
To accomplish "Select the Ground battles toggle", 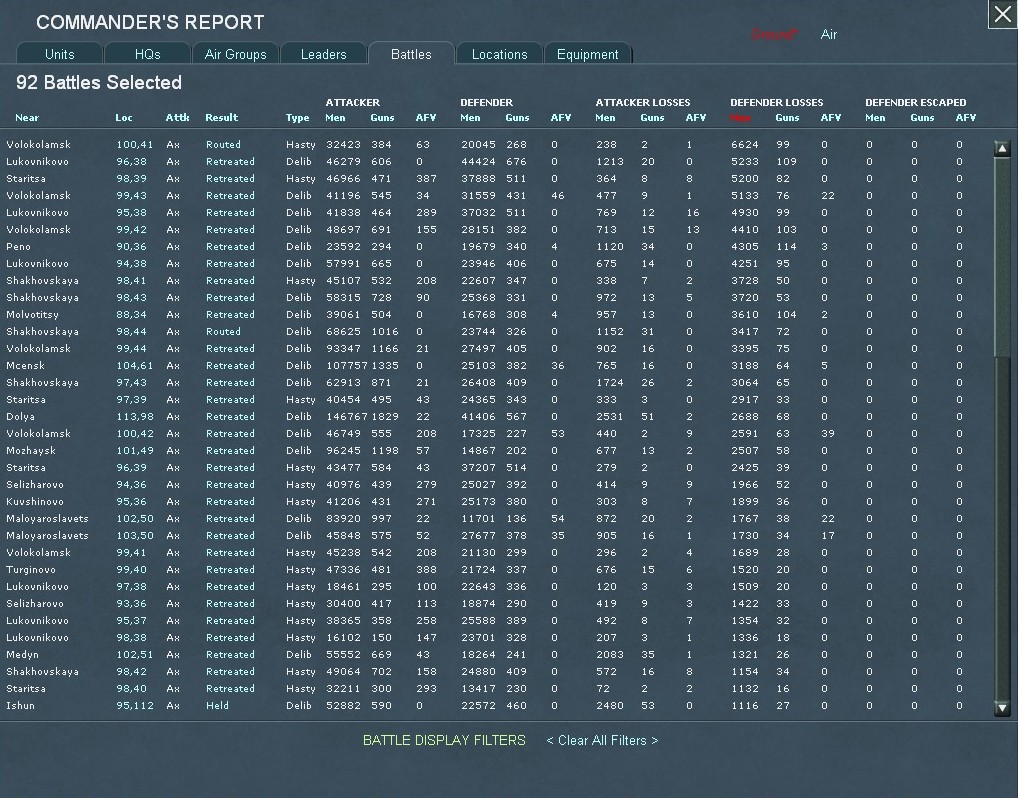I will [x=775, y=34].
